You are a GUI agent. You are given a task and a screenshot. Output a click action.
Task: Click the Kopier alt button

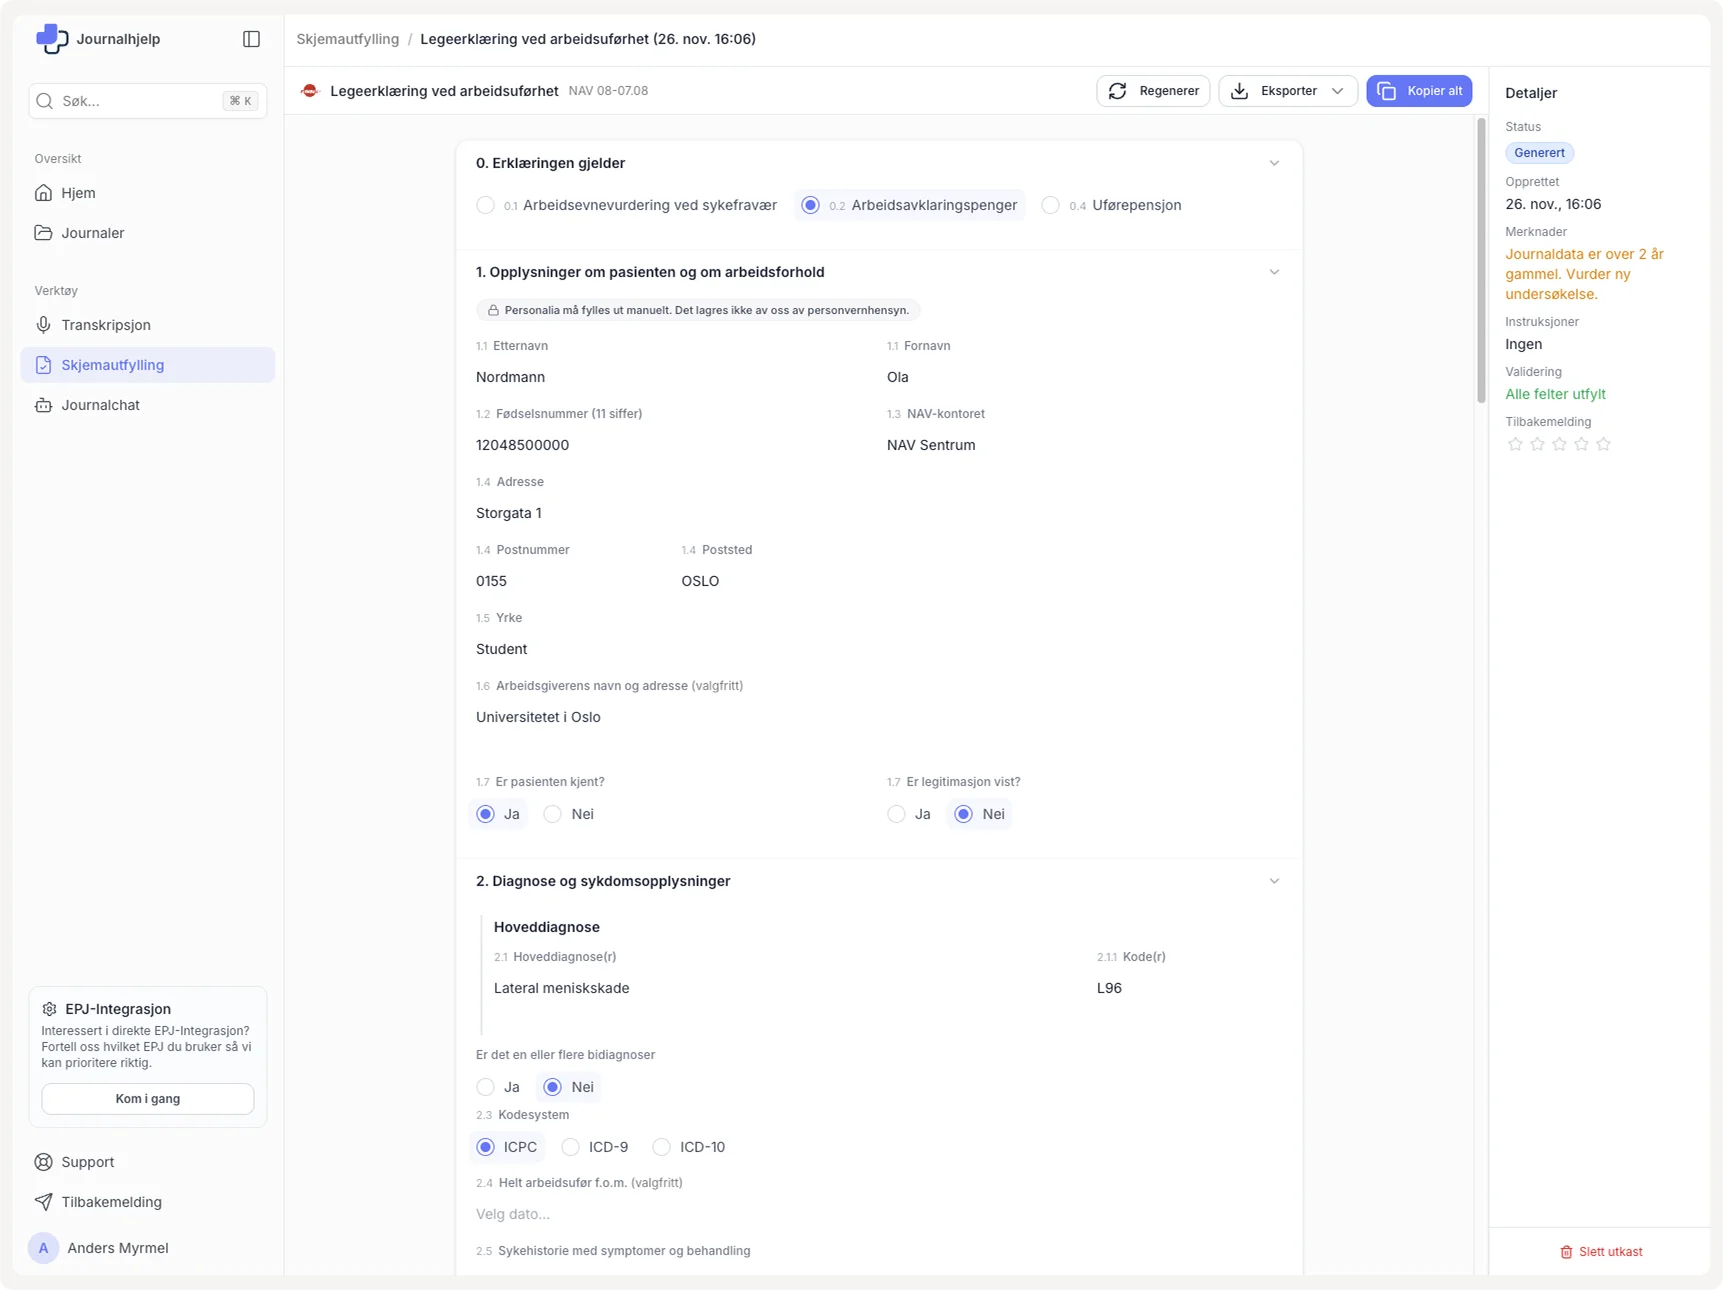point(1418,91)
